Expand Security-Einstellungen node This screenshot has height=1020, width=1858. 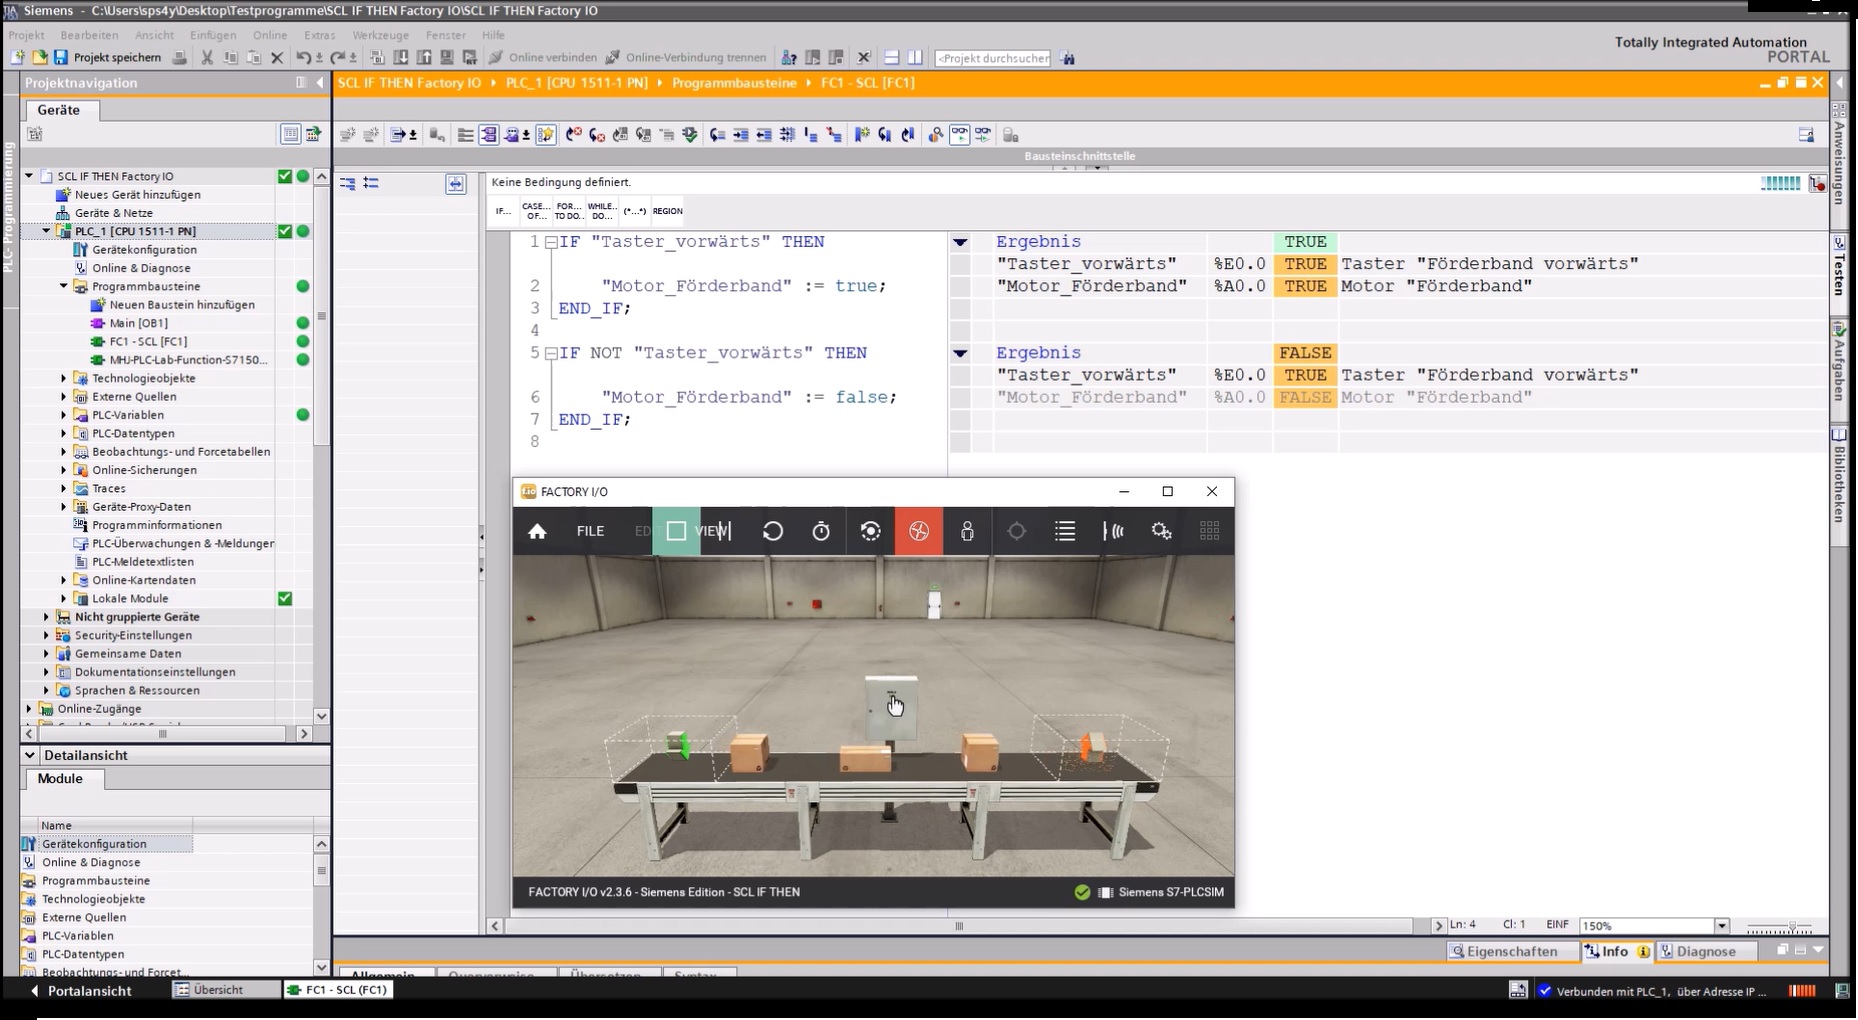(46, 635)
